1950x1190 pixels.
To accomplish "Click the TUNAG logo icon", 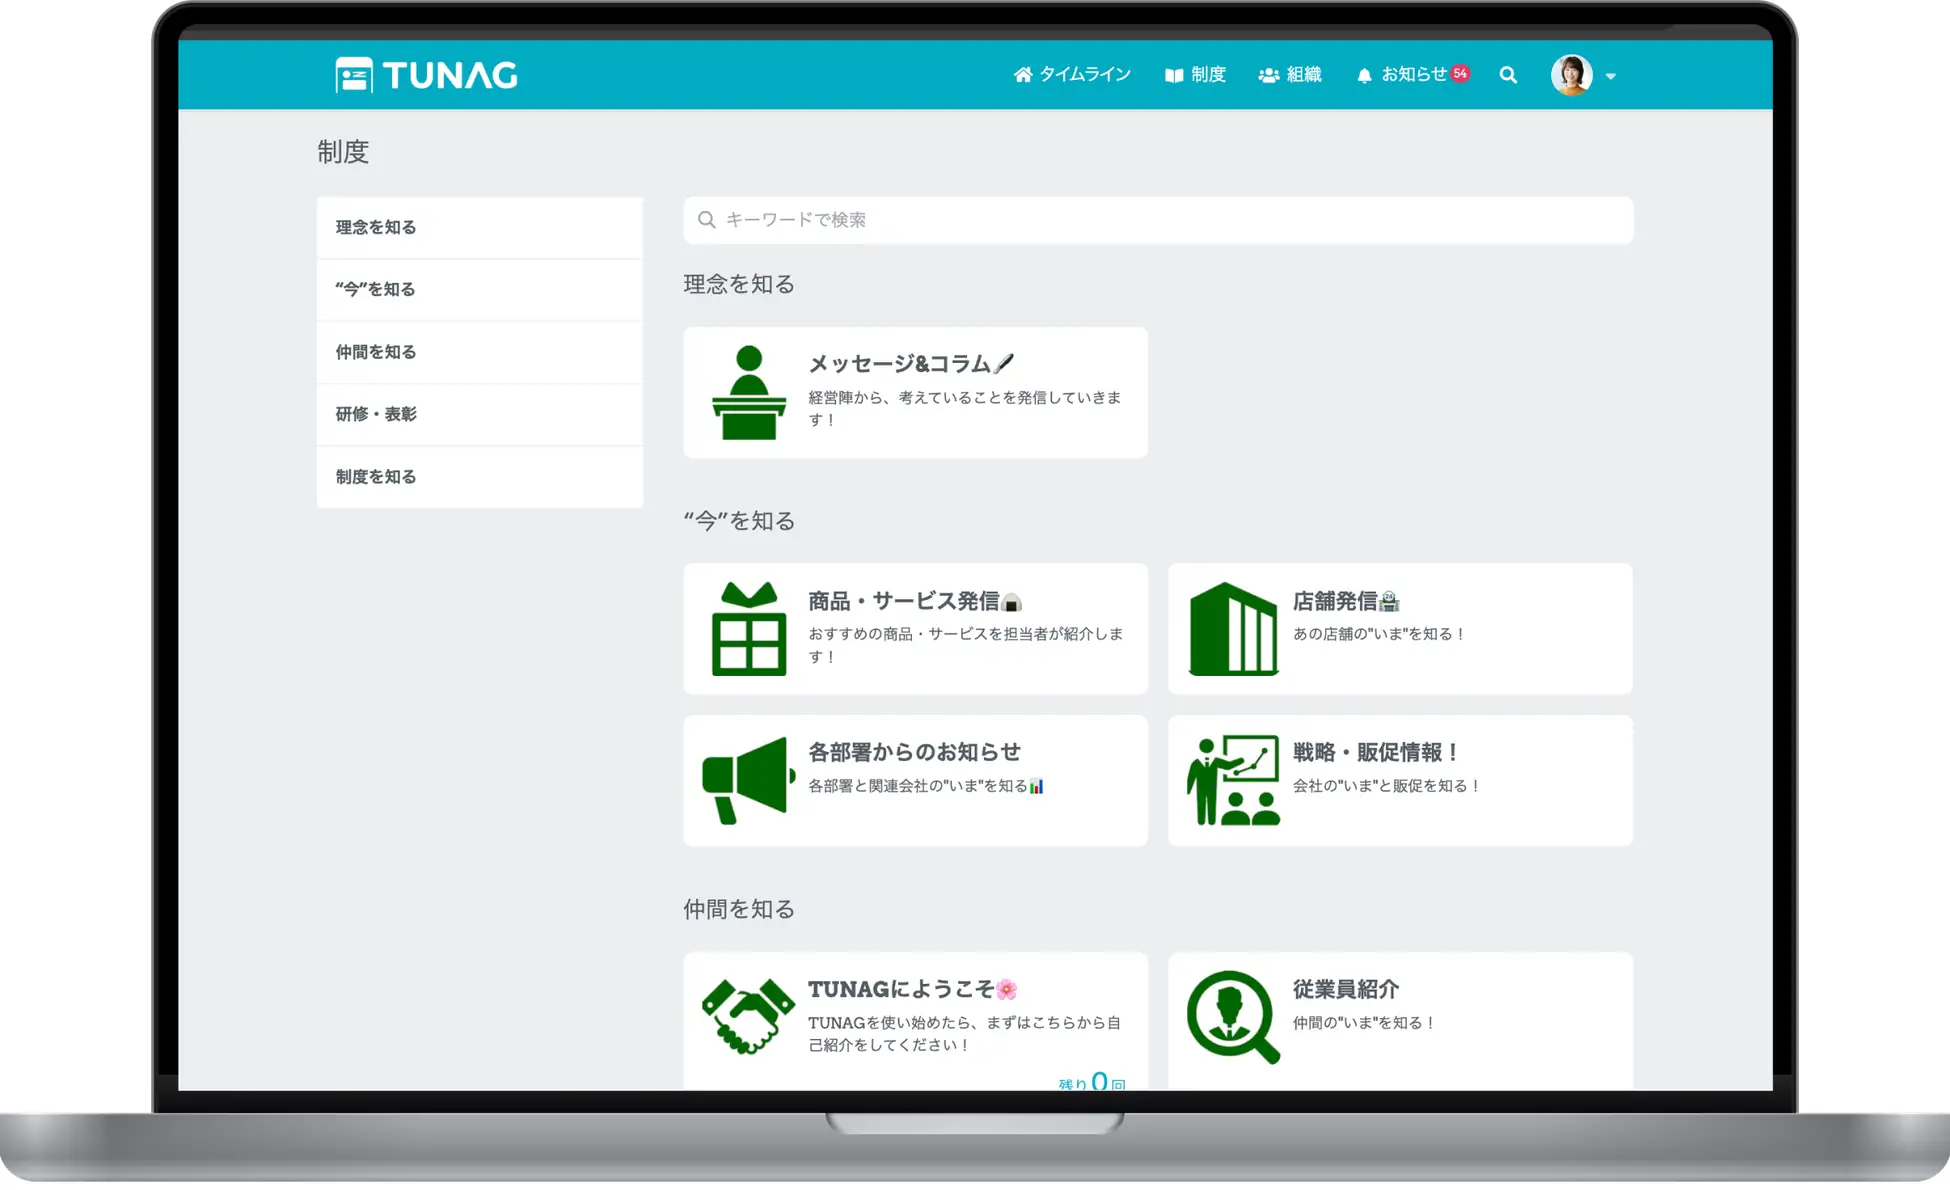I will coord(354,75).
